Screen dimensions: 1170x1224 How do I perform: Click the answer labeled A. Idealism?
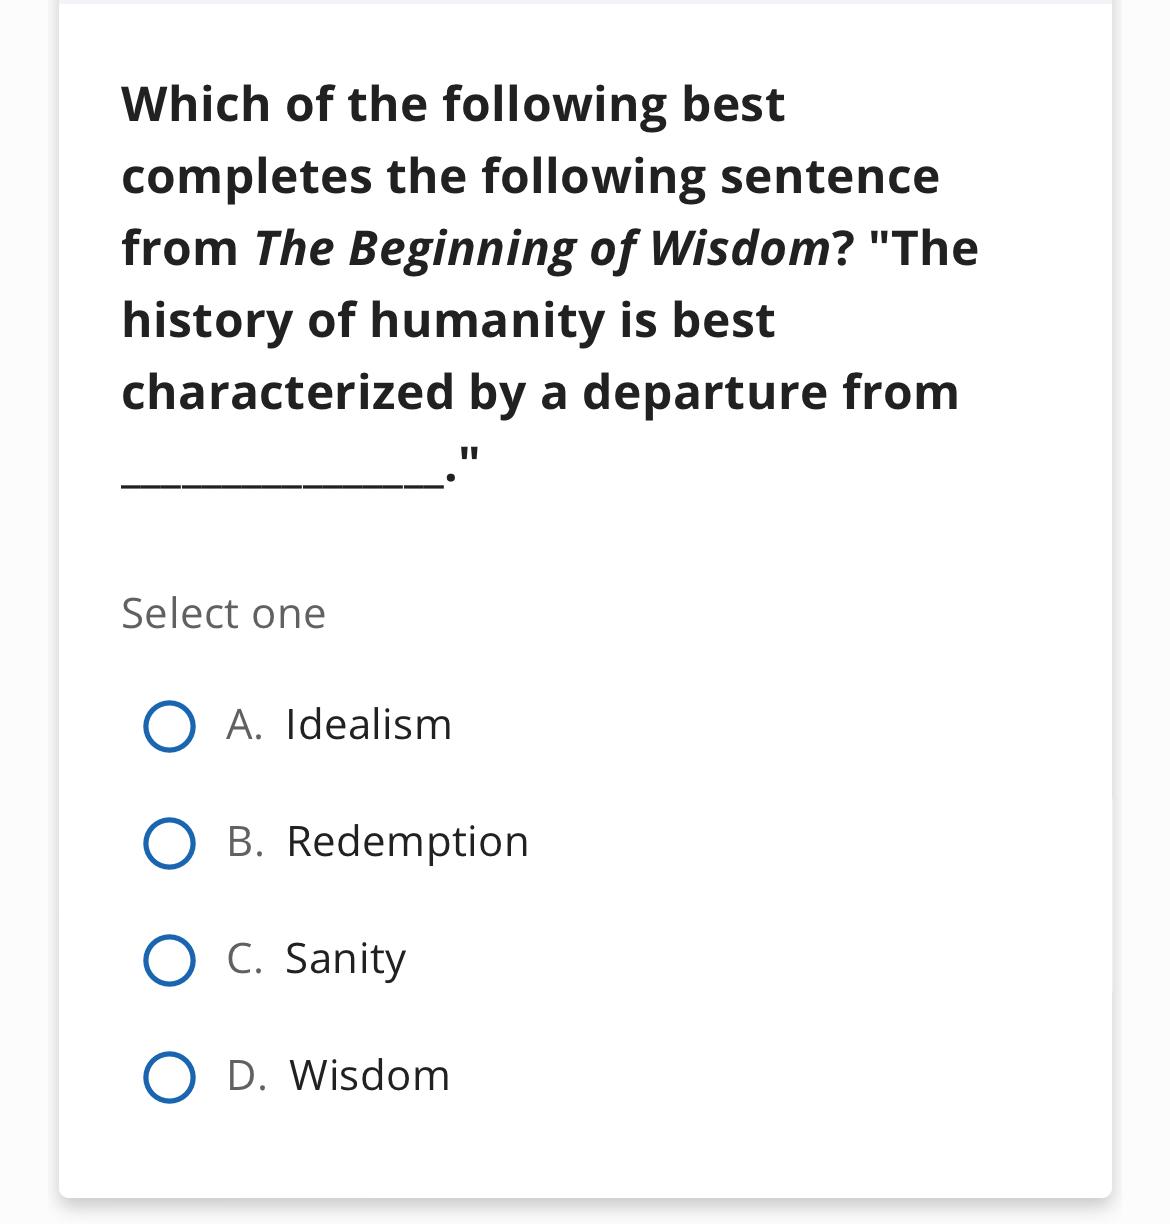point(337,724)
